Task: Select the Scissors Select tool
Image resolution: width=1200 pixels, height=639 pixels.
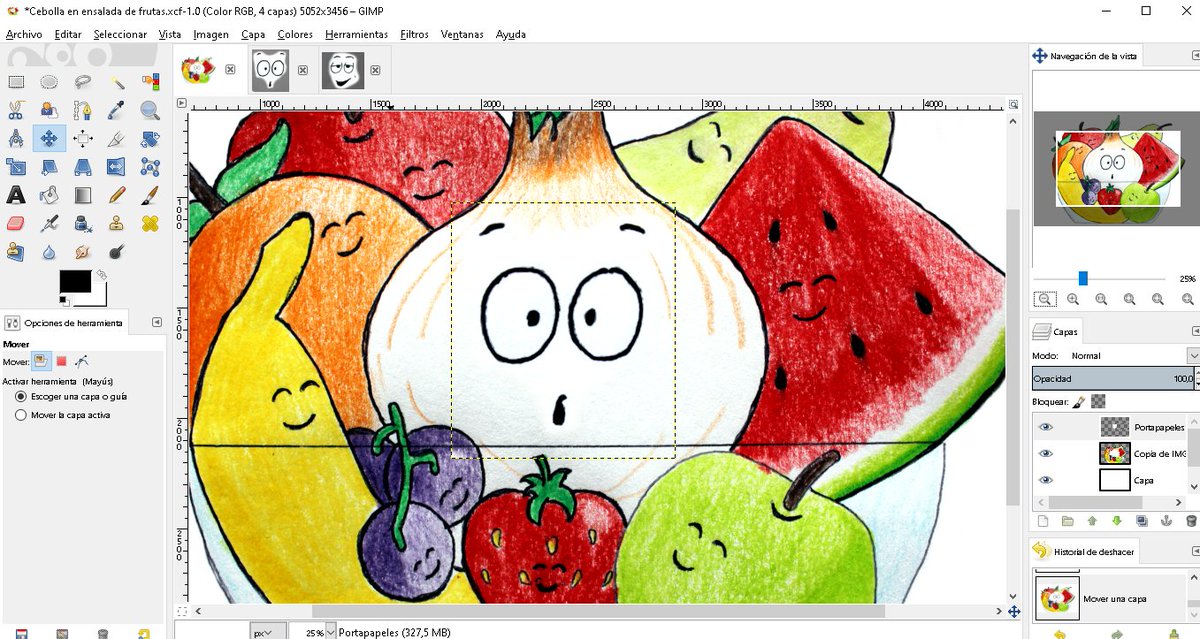Action: pyautogui.click(x=16, y=110)
